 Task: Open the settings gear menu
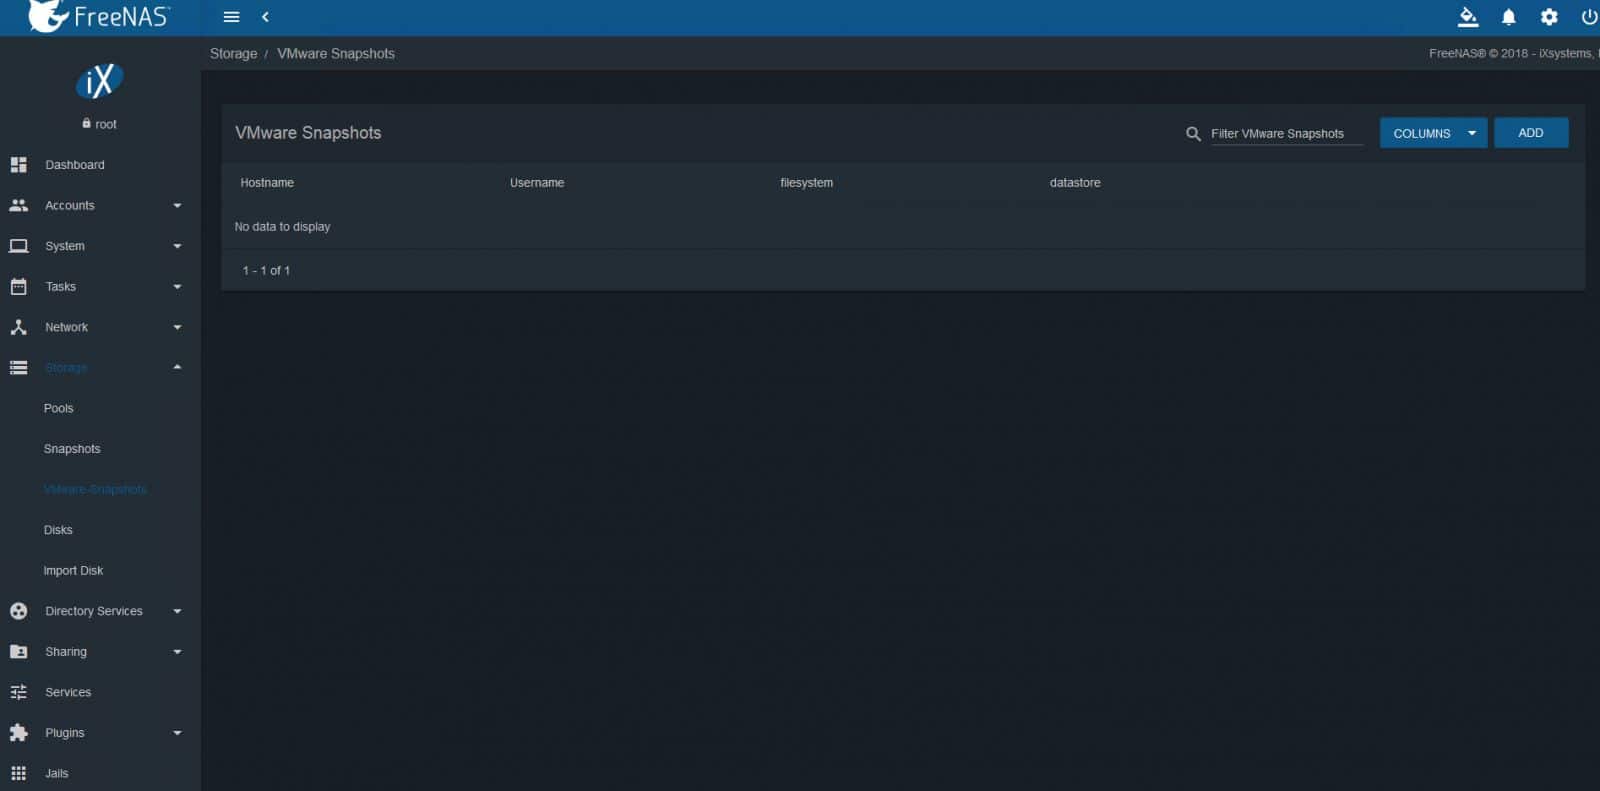pos(1549,17)
